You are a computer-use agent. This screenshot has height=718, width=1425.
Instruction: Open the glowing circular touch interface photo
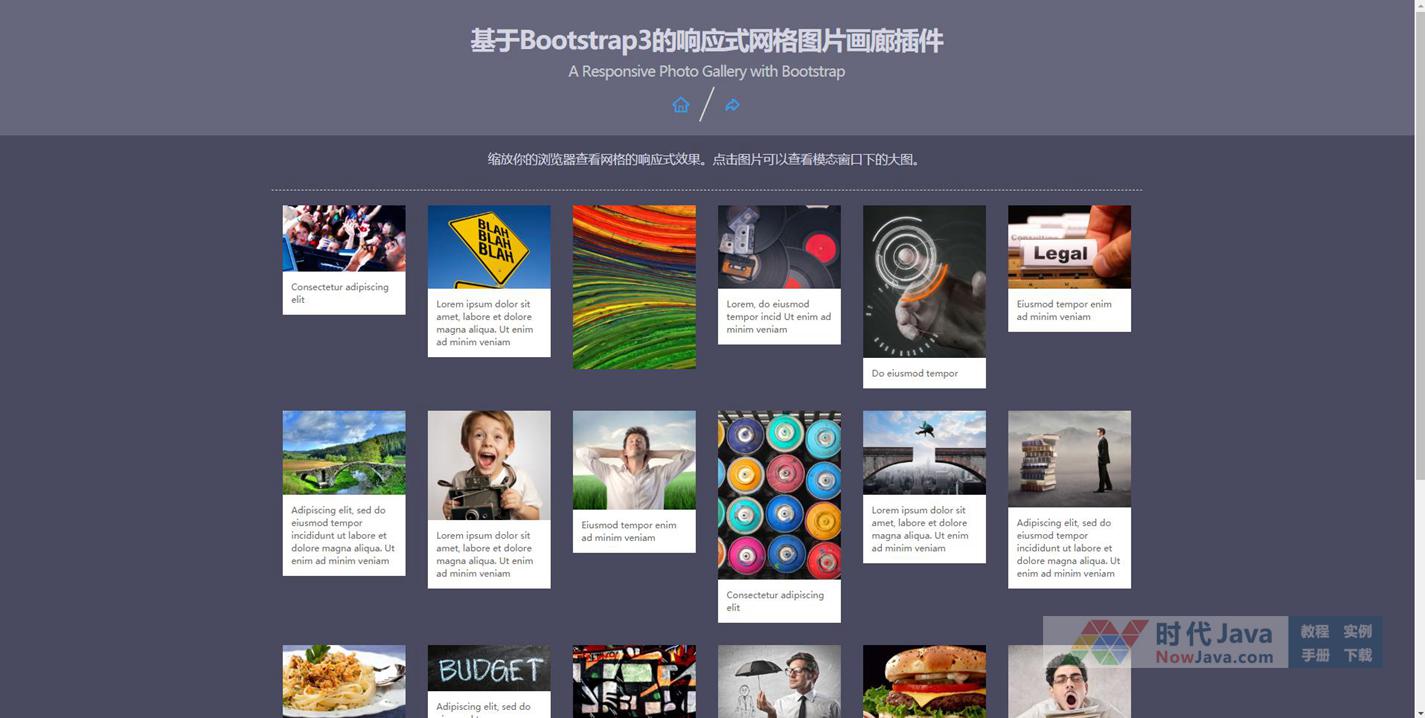[x=924, y=281]
